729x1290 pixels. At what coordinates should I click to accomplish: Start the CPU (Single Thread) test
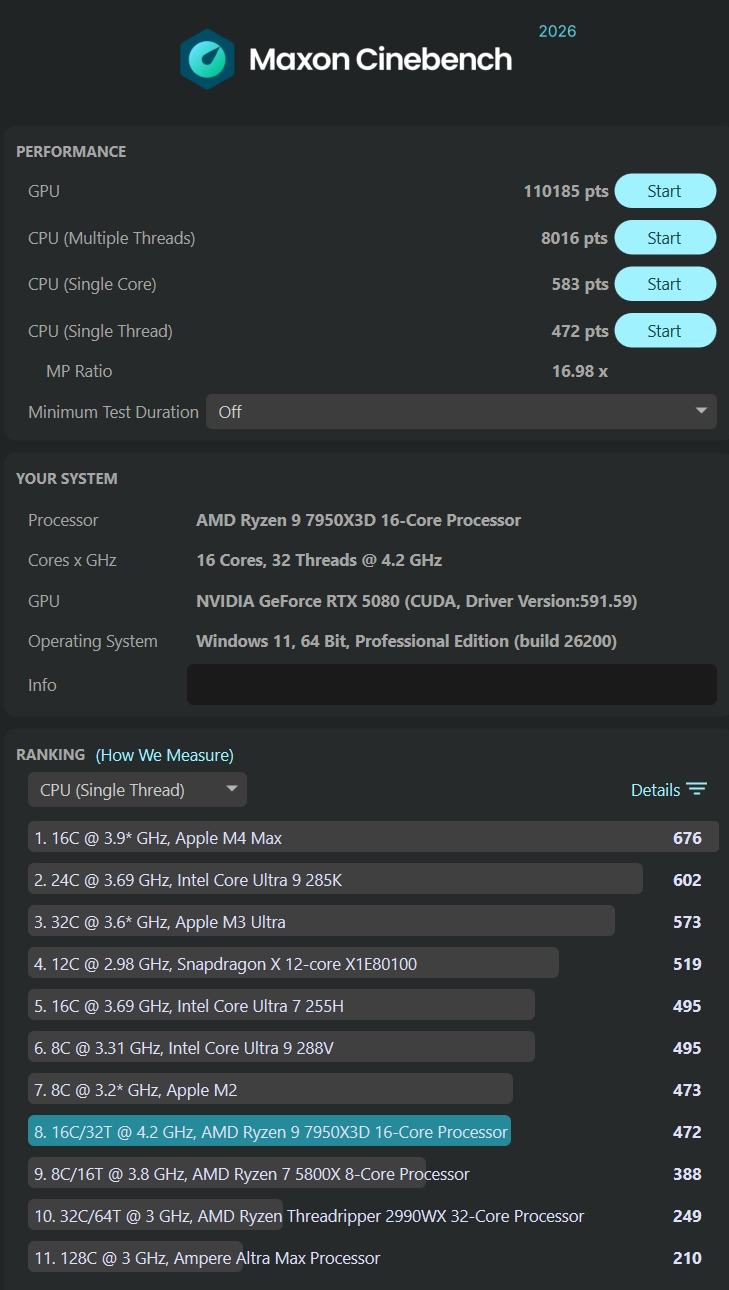(665, 330)
